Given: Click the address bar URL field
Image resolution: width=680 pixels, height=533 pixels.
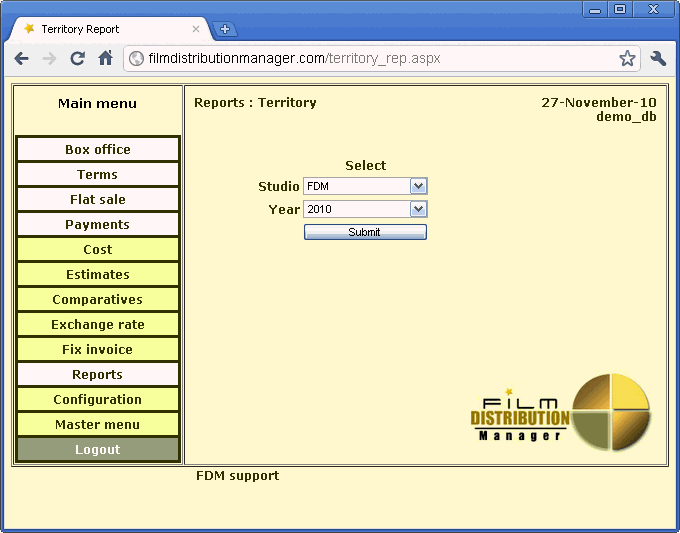Looking at the screenshot, I should click(x=370, y=59).
